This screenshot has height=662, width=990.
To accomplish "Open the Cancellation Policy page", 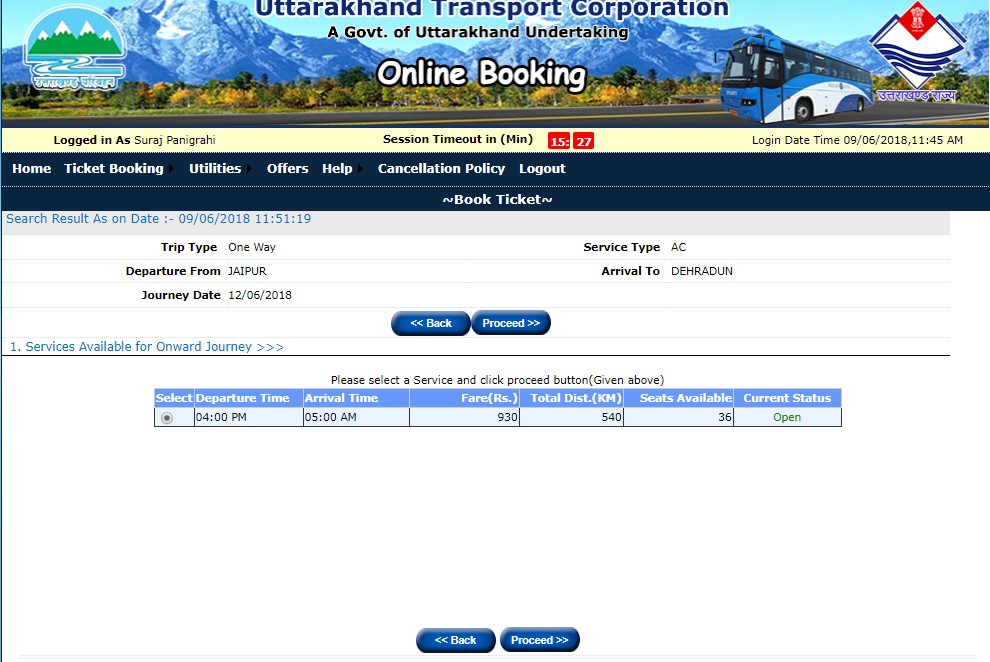I will coord(441,168).
